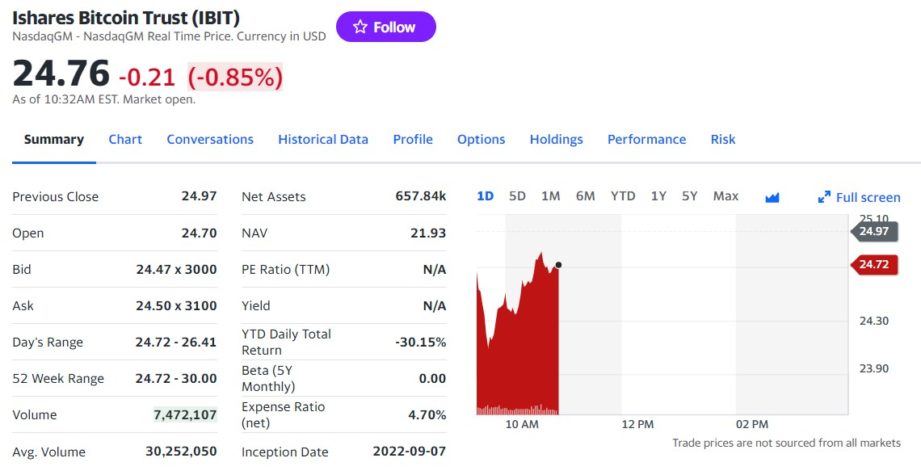The height and width of the screenshot is (475, 921).
Task: Open the Performance tab
Action: point(646,139)
